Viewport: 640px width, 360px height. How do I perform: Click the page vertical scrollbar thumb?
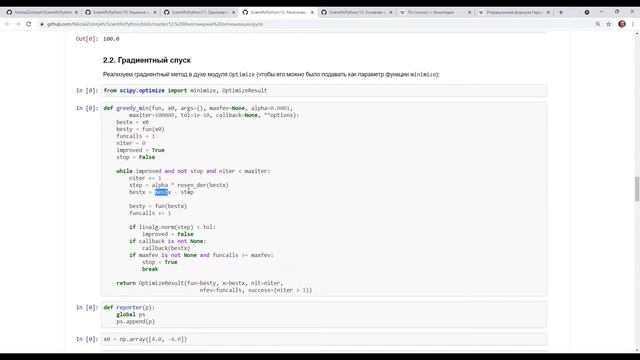point(637,189)
